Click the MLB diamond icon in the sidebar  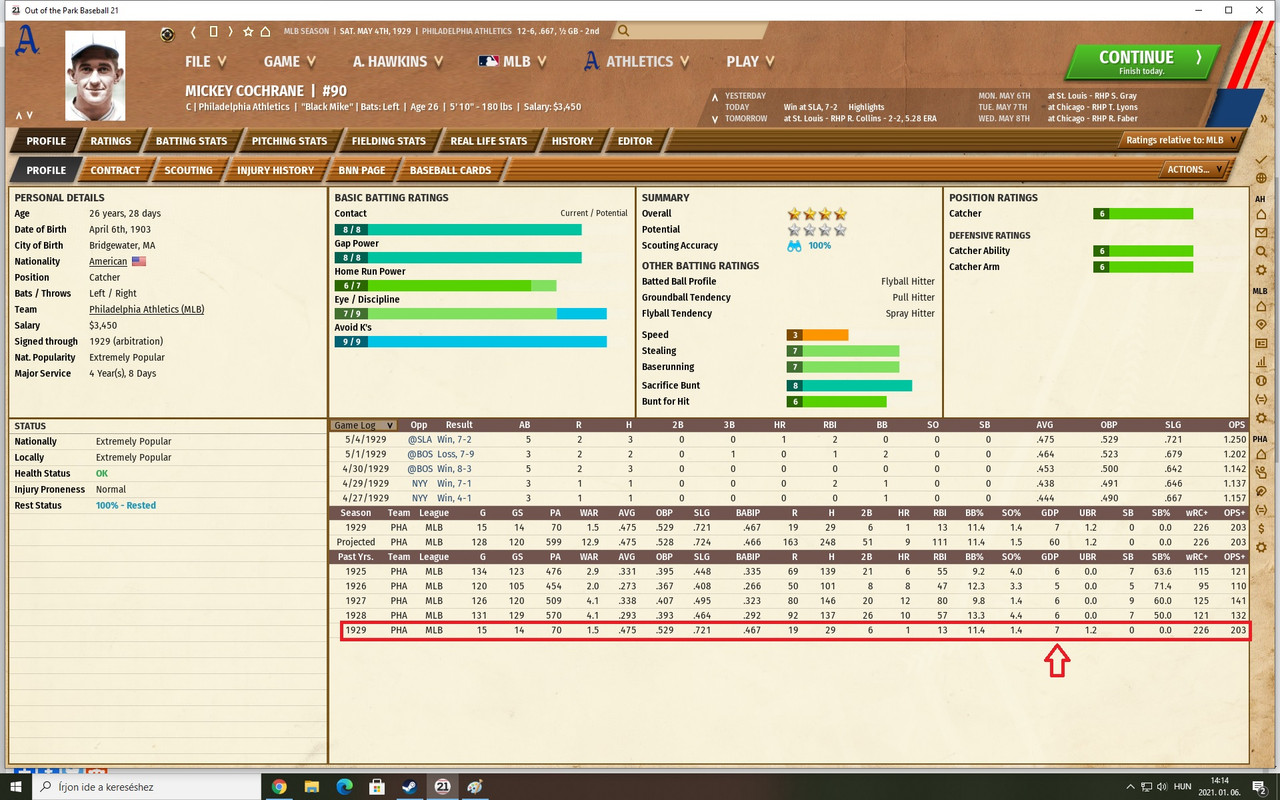coord(1262,325)
